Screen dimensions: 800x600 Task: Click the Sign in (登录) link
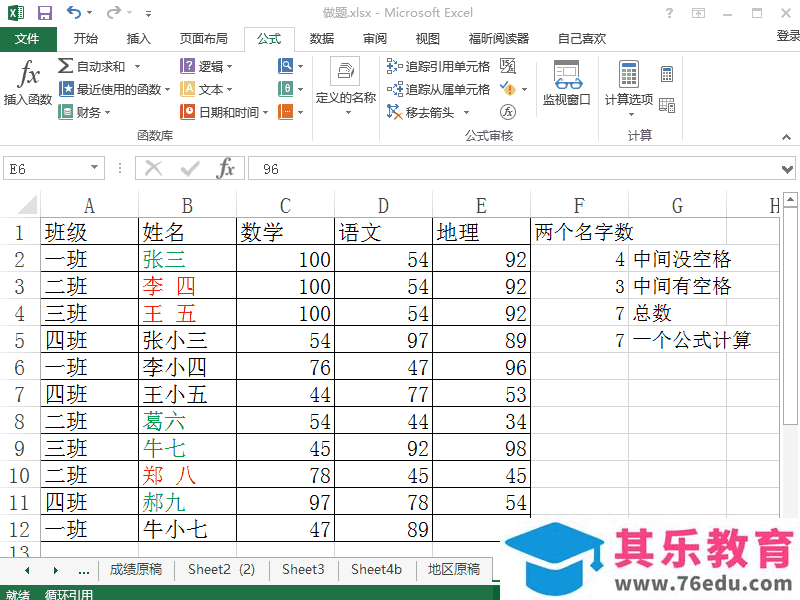pos(788,36)
